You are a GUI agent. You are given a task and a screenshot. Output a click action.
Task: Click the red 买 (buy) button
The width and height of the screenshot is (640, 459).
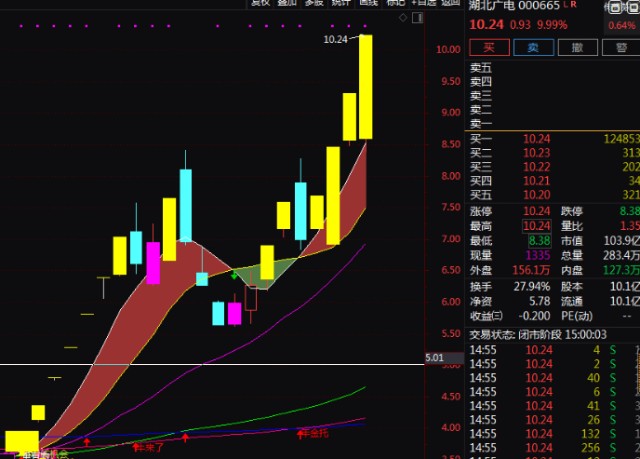(489, 47)
